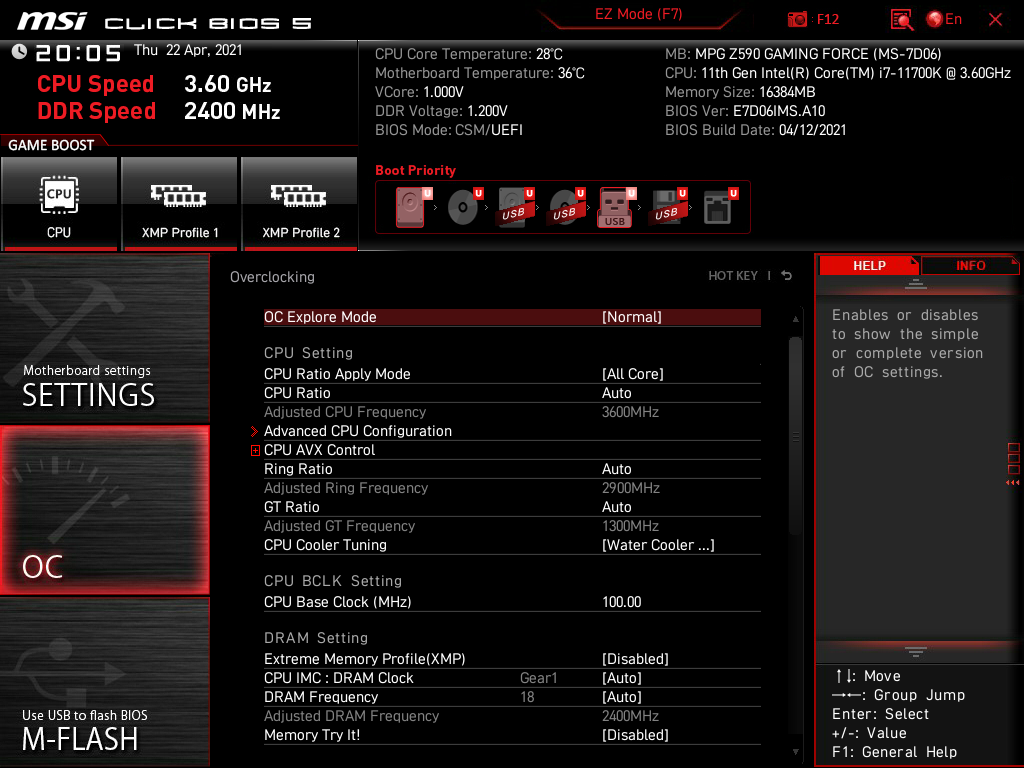Click the triple red arrows on right edge

[x=1012, y=483]
